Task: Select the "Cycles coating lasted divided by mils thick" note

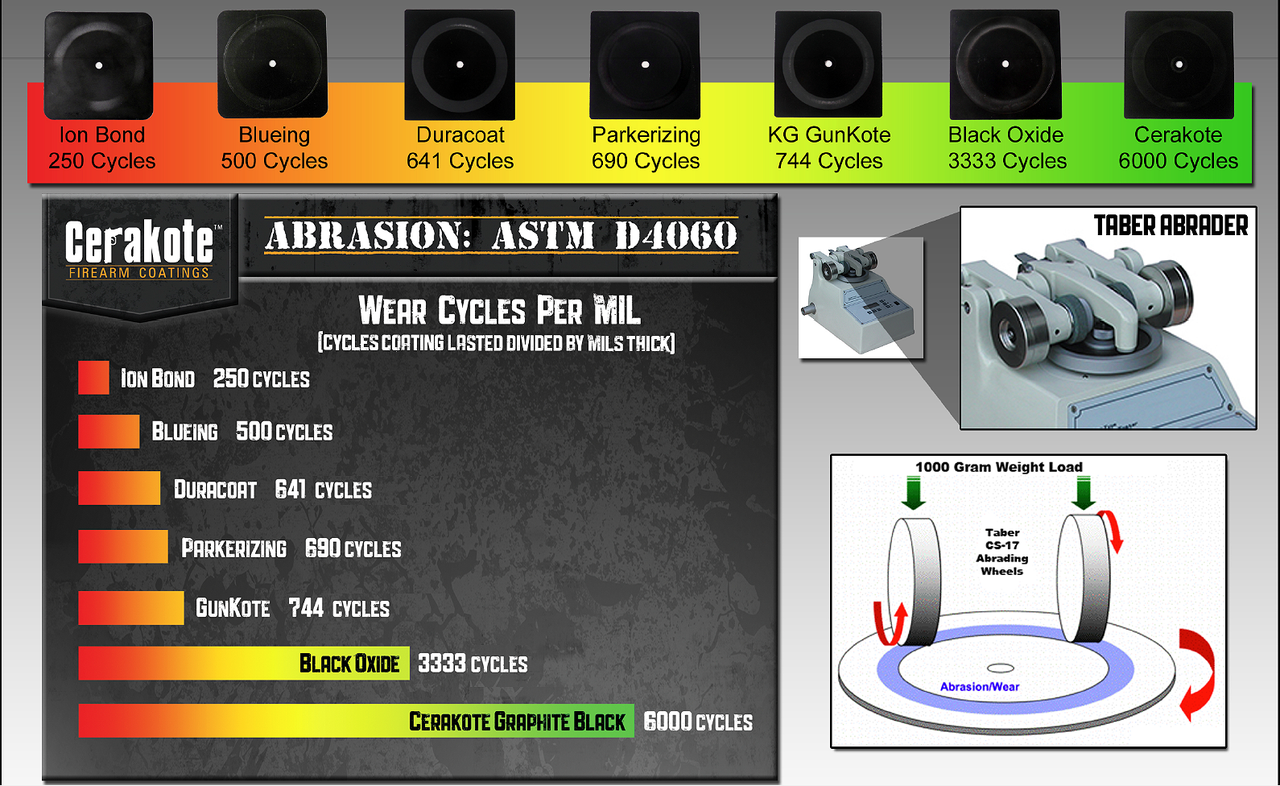Action: pos(497,343)
